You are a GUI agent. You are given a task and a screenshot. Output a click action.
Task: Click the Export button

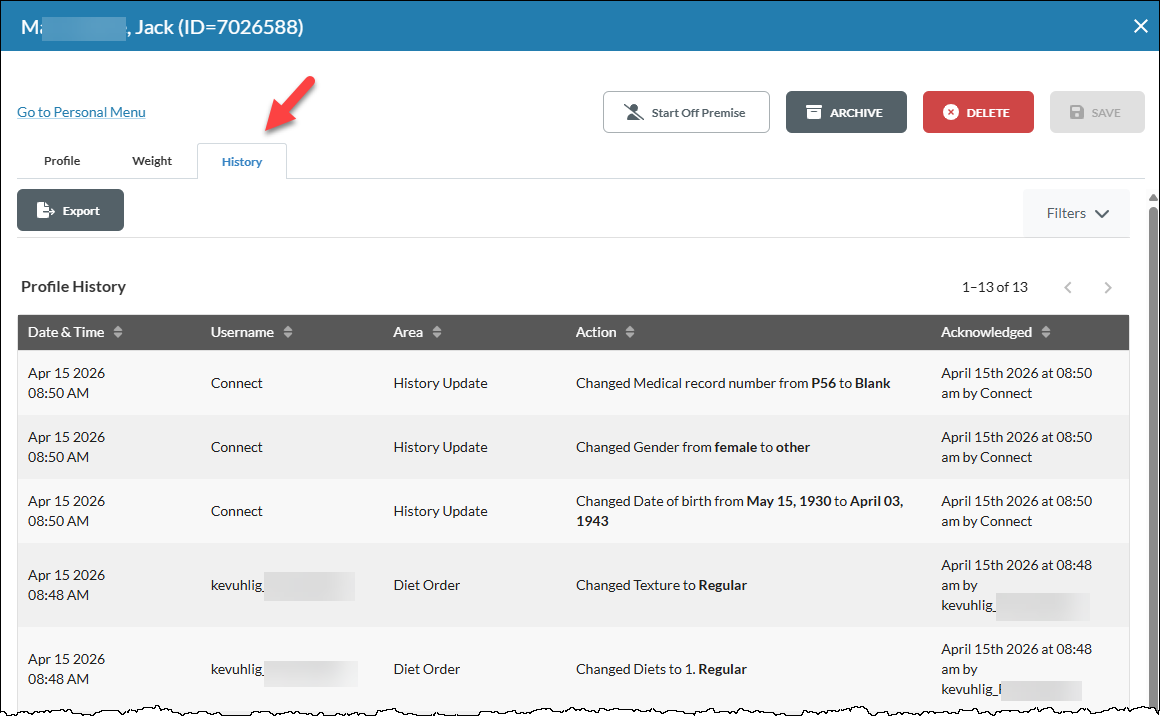[70, 211]
